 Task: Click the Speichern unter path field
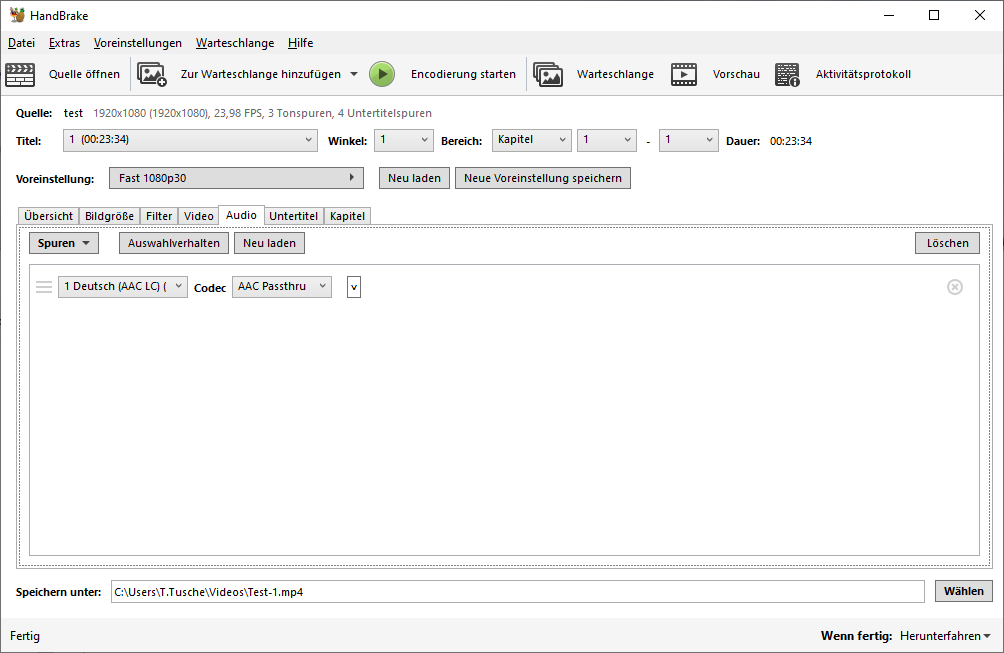coord(518,592)
